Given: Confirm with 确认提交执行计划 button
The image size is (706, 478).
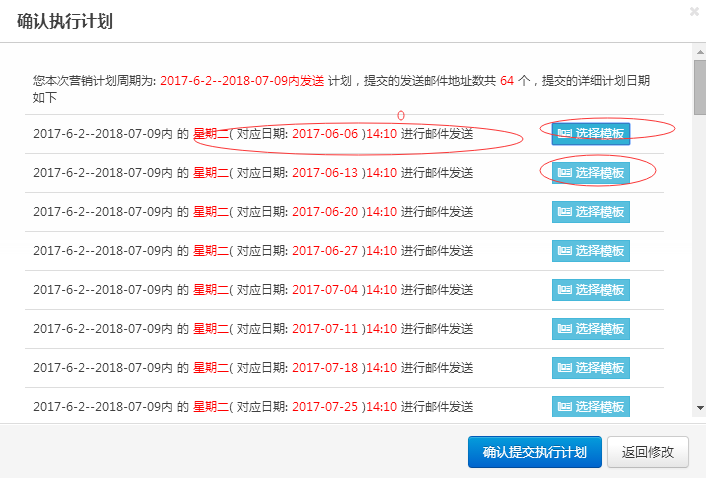Looking at the screenshot, I should 534,451.
